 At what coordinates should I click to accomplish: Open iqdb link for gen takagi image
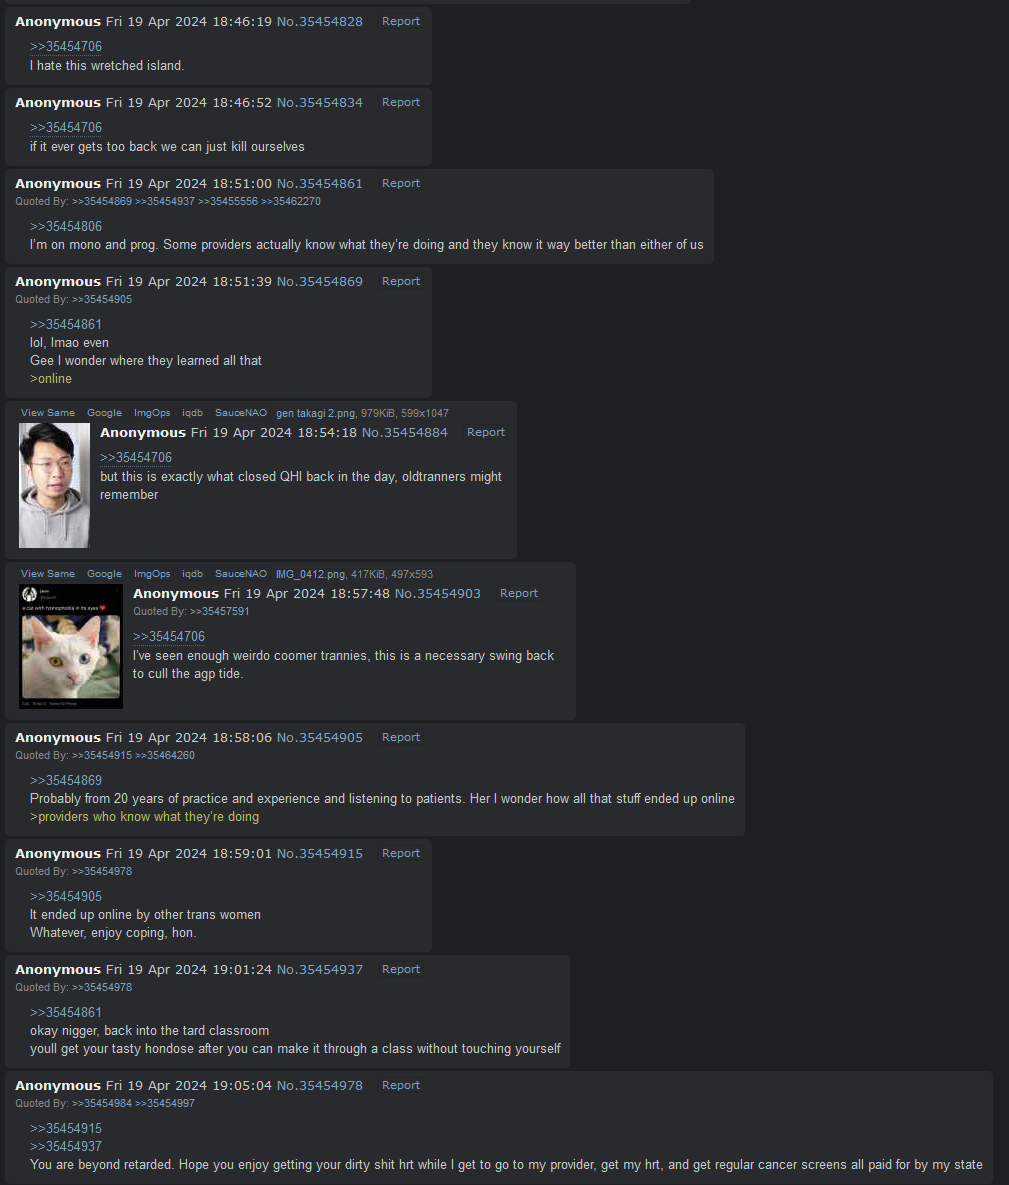tap(192, 413)
